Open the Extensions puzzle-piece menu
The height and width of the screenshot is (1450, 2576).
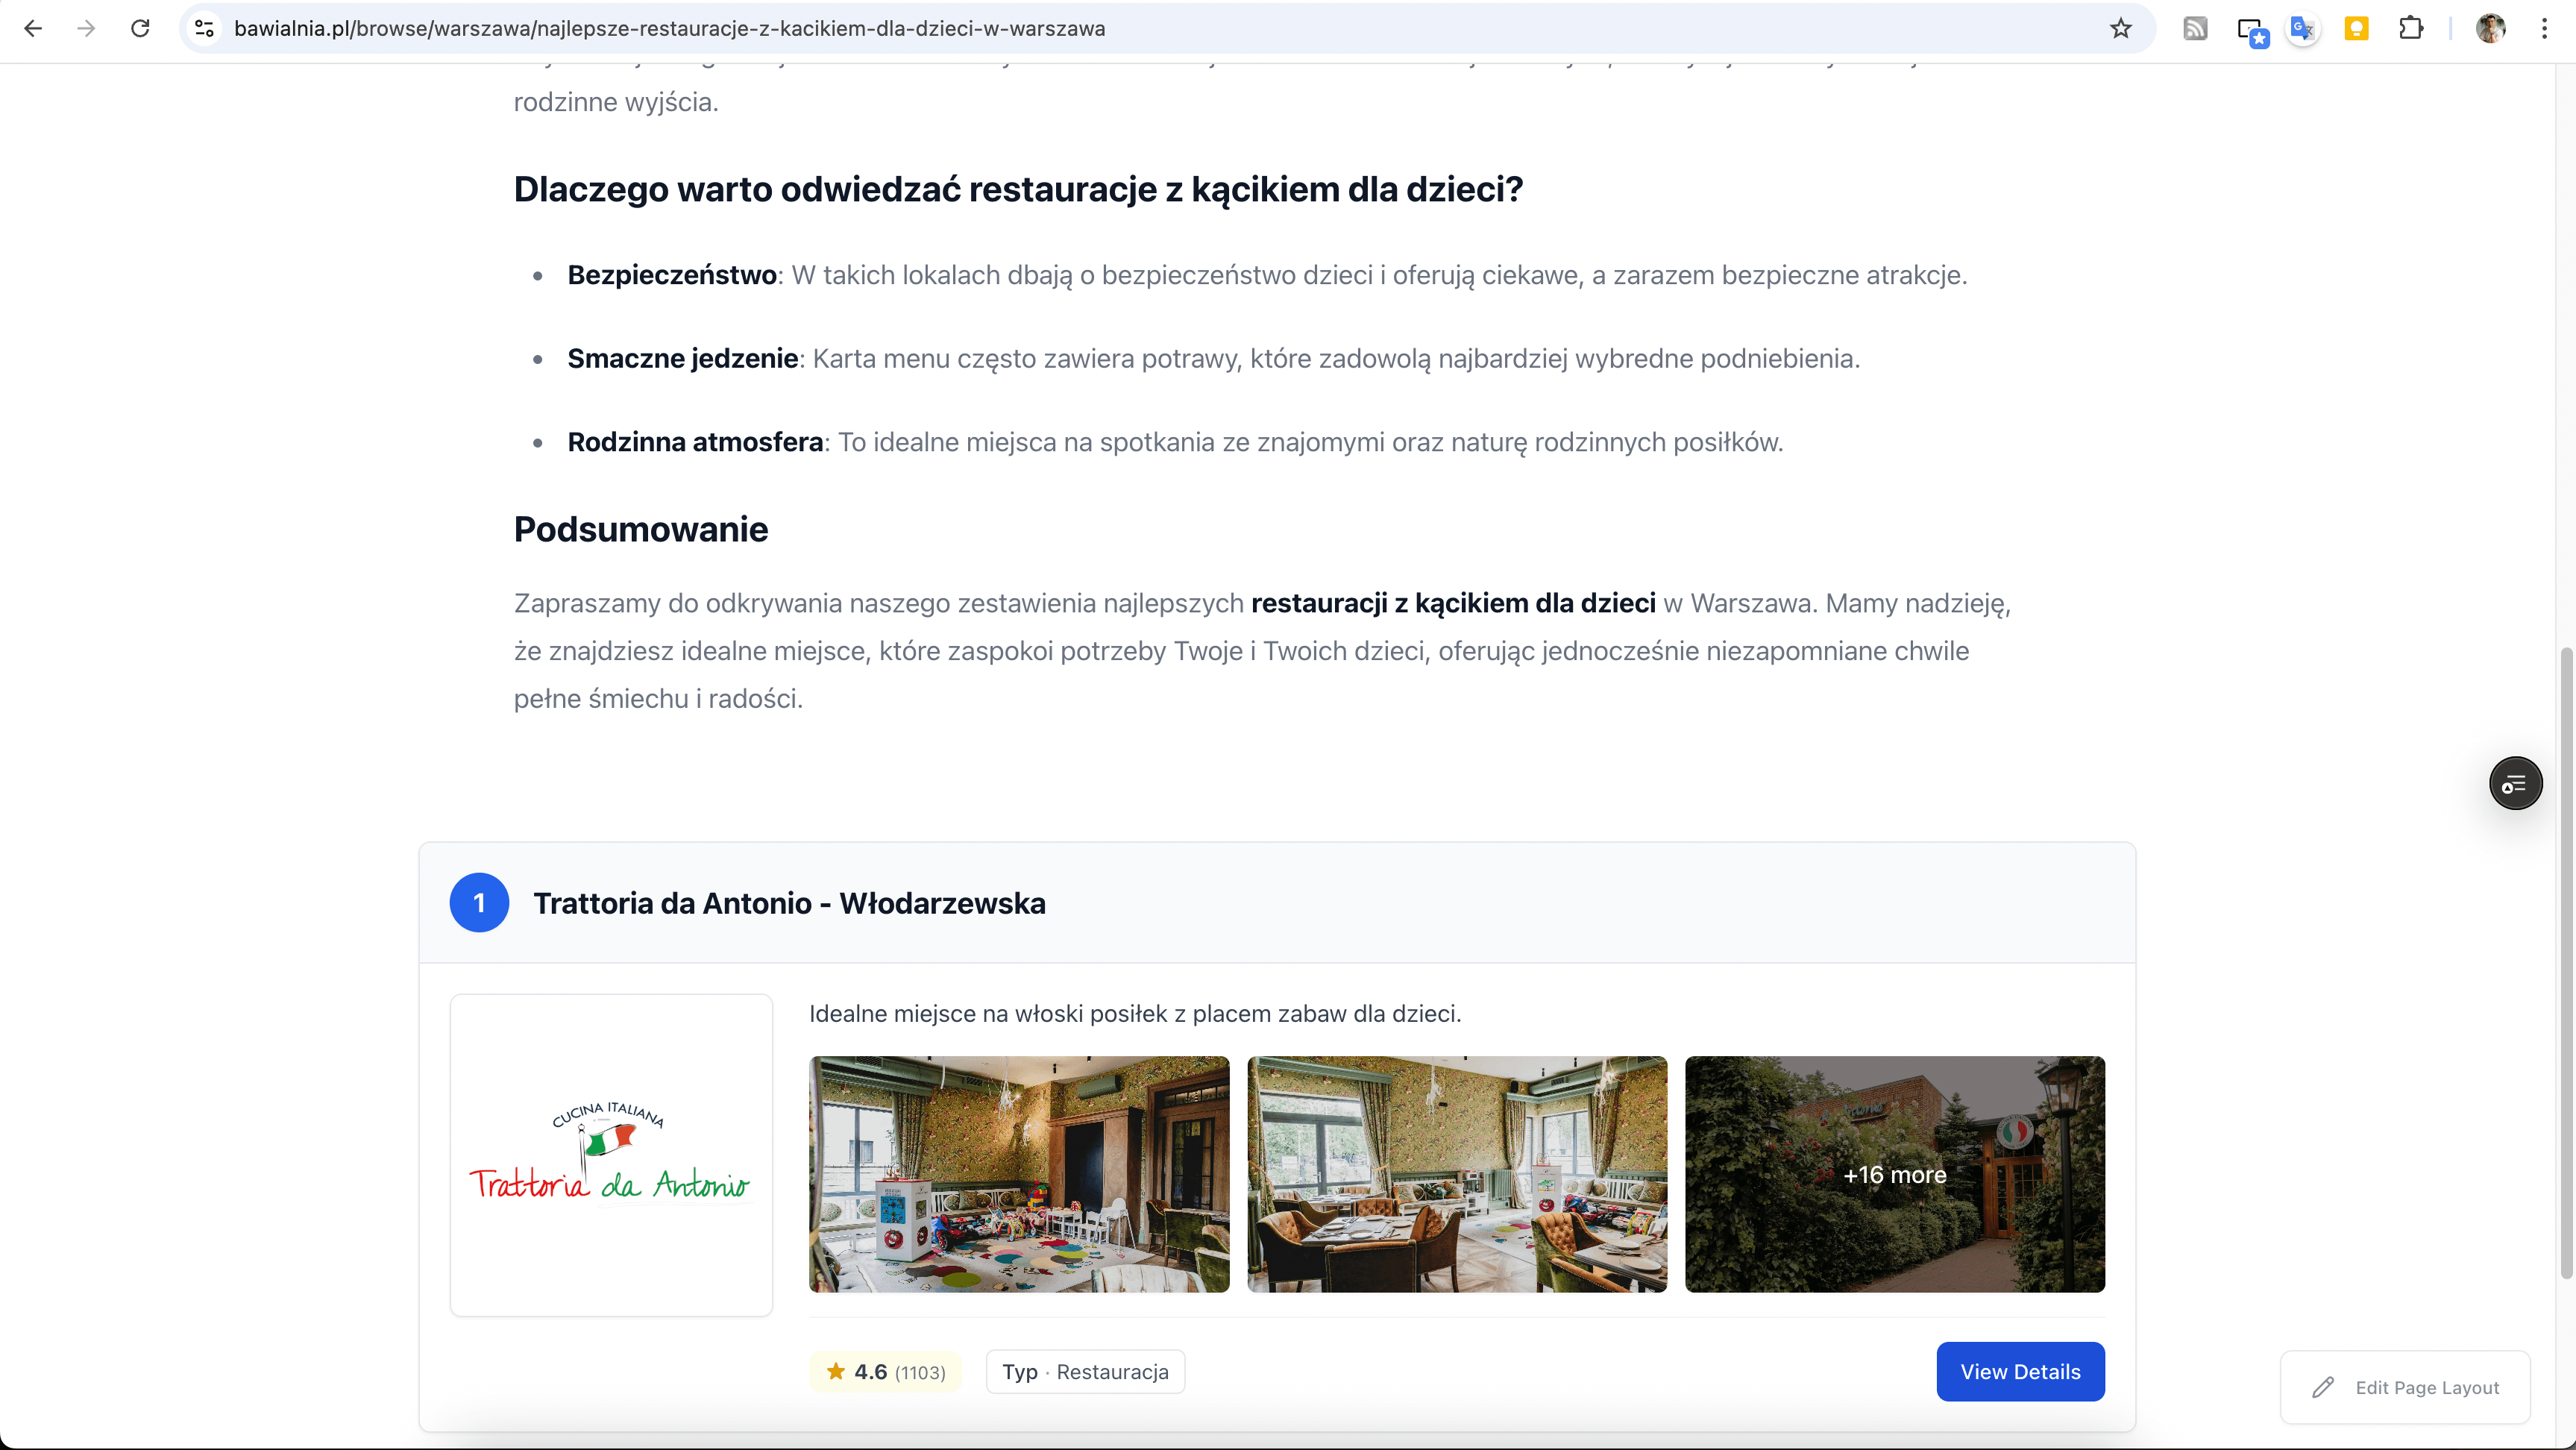(x=2411, y=28)
